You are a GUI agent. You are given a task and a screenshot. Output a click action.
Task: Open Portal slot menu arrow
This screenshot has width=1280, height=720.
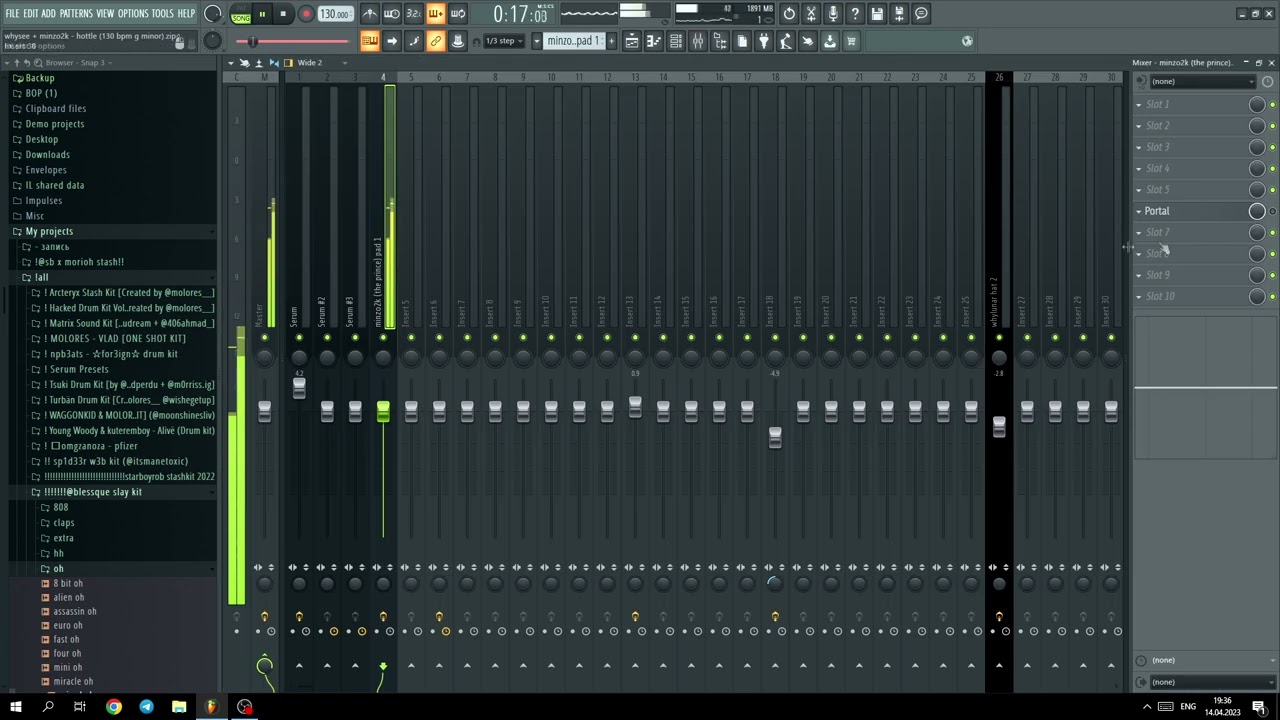[x=1138, y=211]
